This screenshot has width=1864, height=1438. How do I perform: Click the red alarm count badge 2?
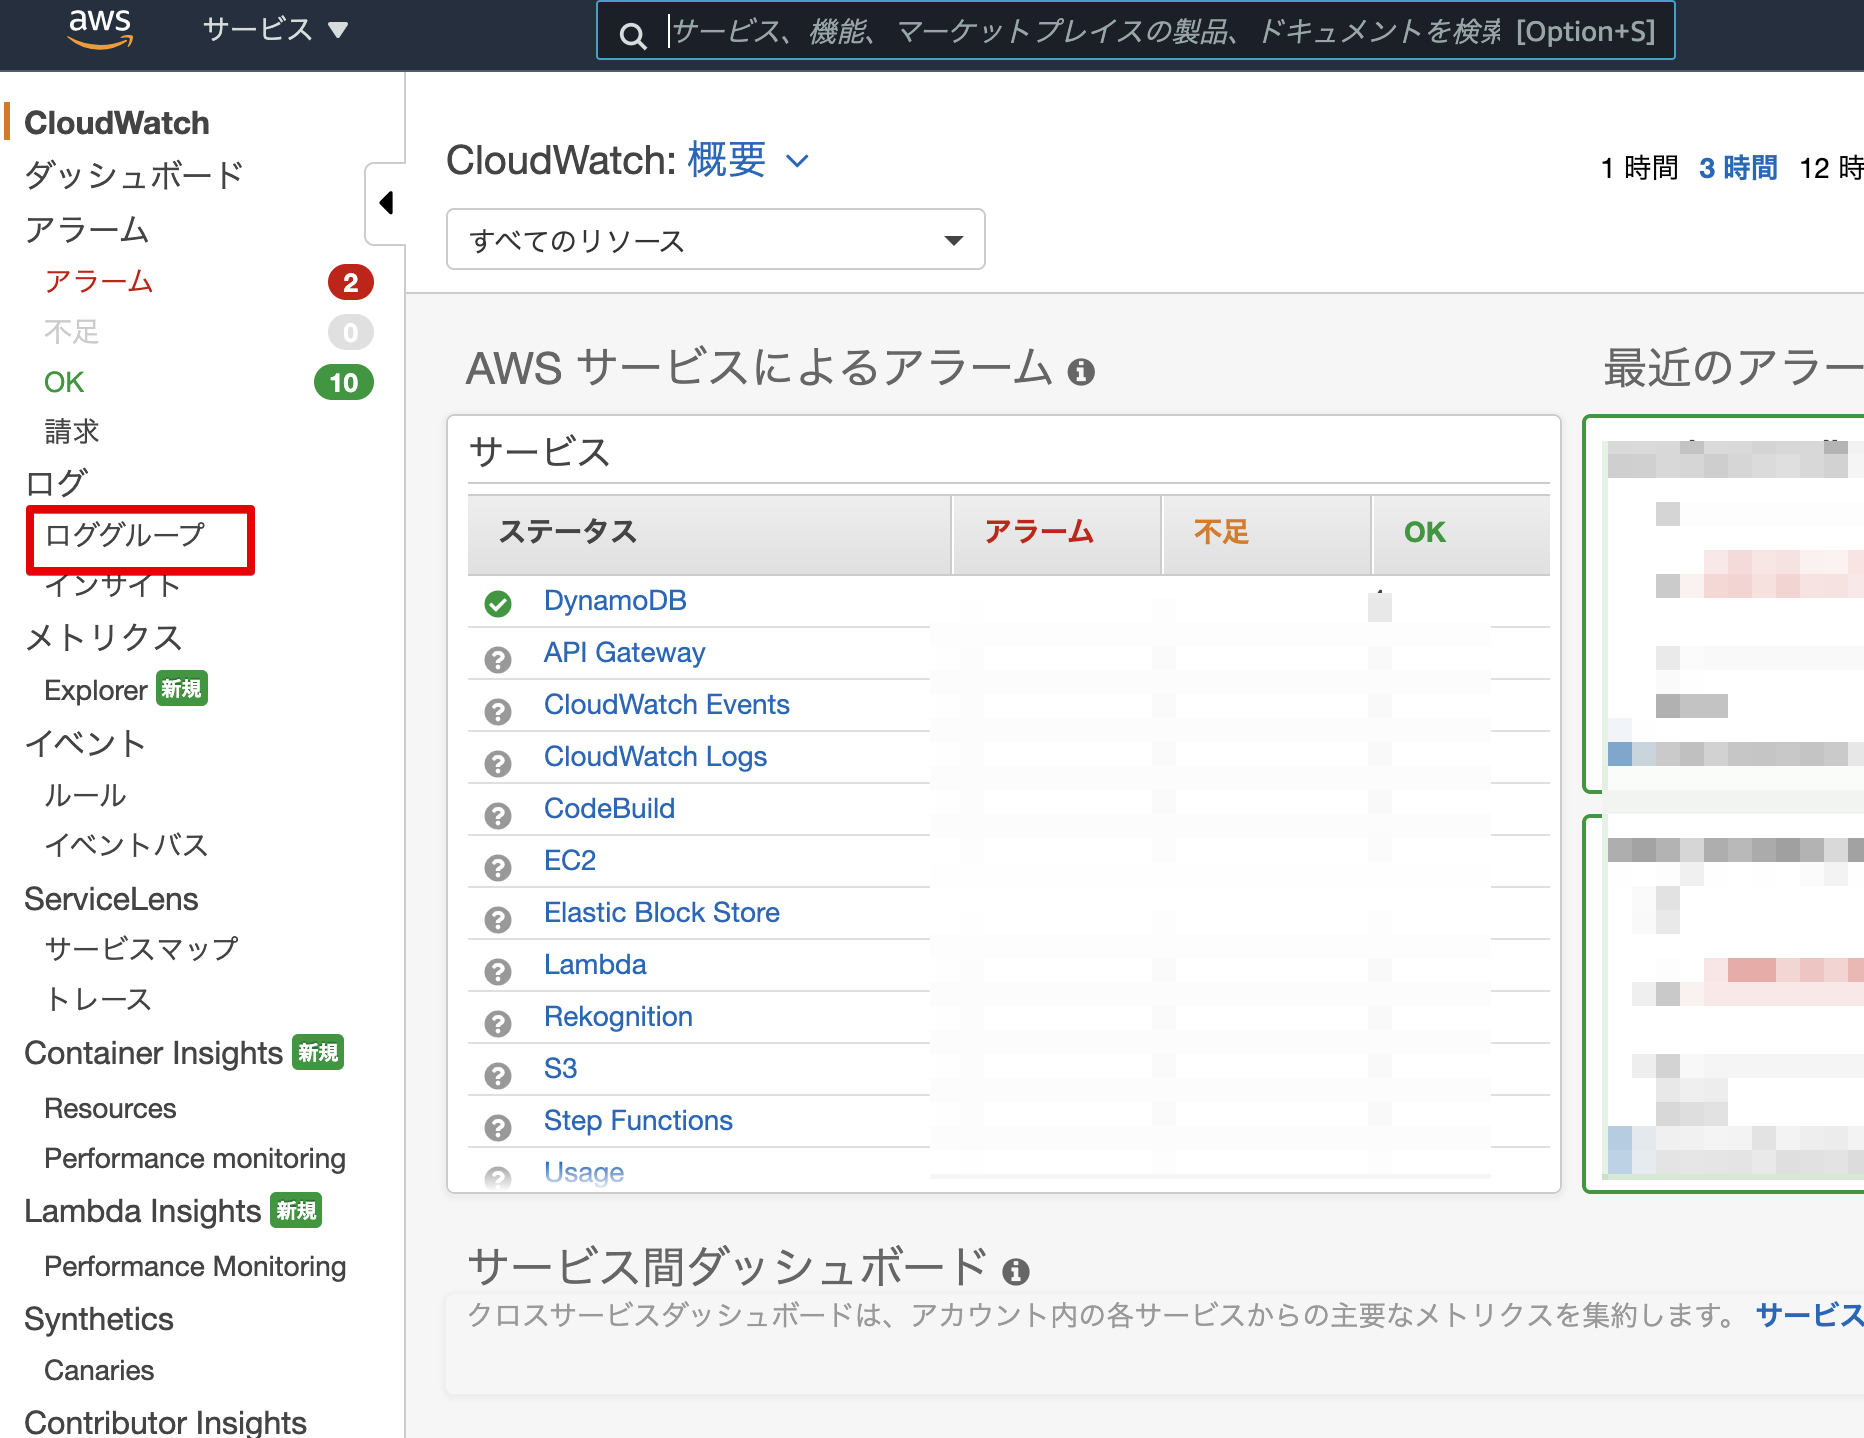tap(351, 282)
